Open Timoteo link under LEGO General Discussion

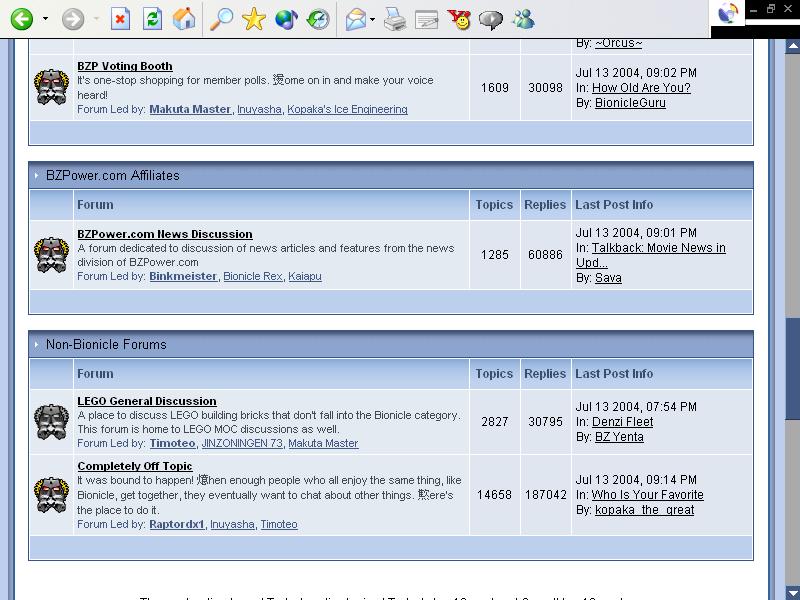pos(172,443)
